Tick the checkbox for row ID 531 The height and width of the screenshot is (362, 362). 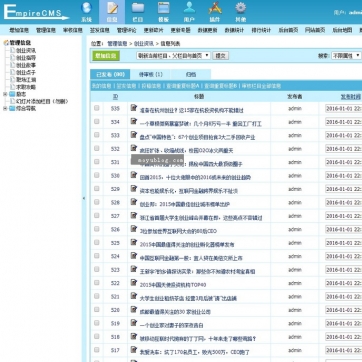point(97,162)
